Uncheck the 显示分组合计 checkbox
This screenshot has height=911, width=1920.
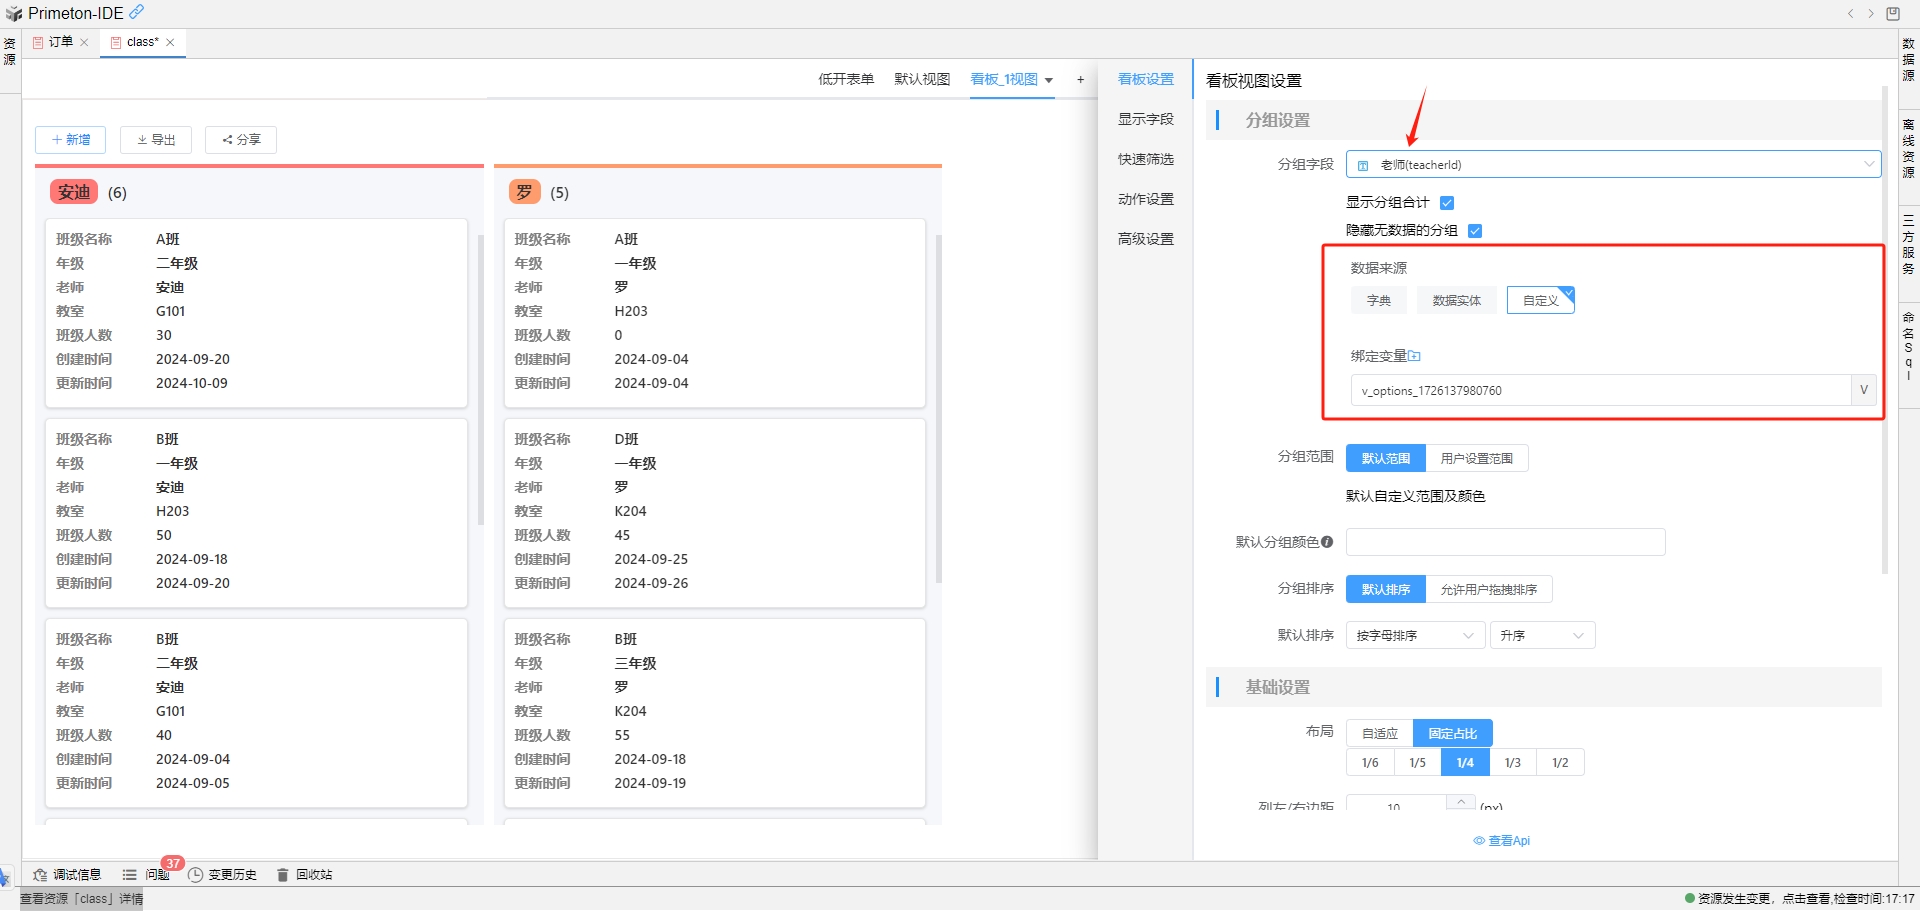point(1447,203)
